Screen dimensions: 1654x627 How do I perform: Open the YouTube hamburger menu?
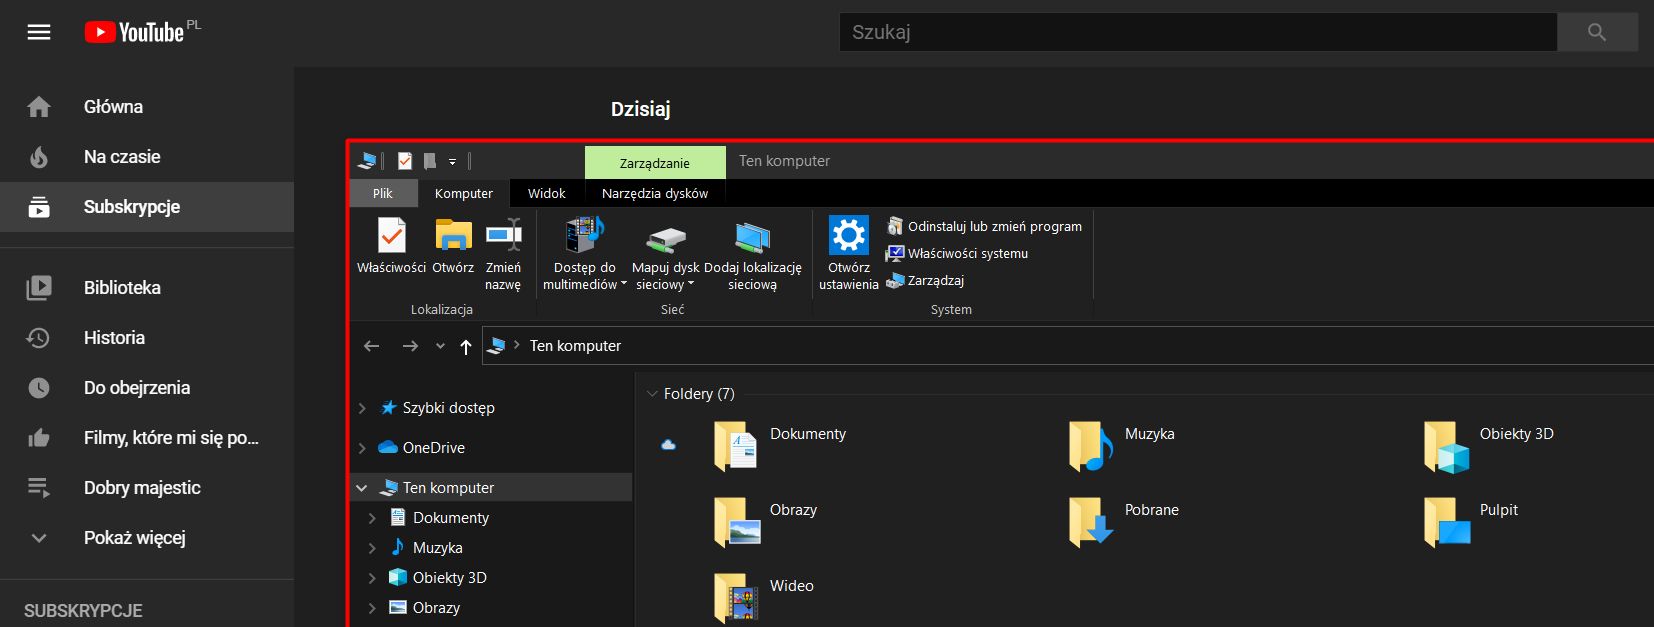click(x=39, y=32)
